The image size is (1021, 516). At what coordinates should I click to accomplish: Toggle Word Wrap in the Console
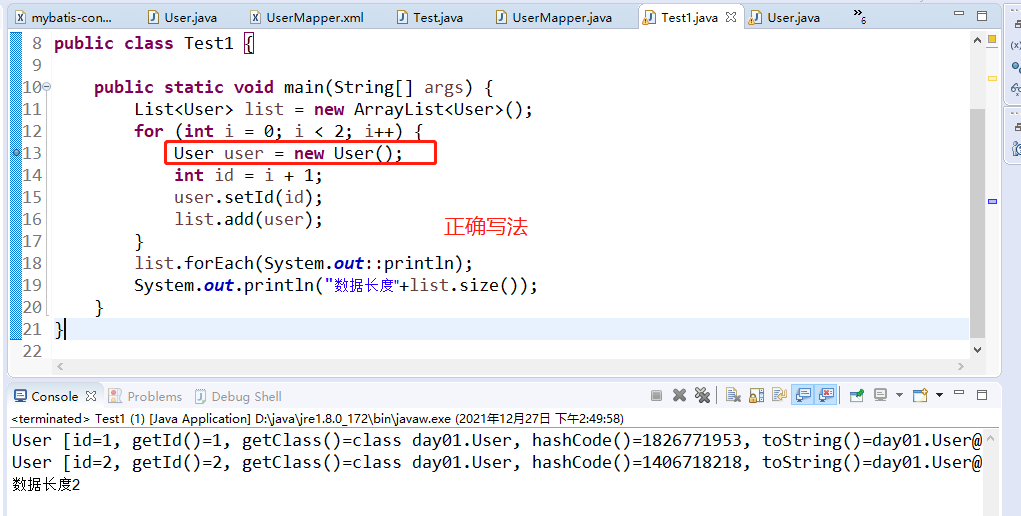click(779, 395)
